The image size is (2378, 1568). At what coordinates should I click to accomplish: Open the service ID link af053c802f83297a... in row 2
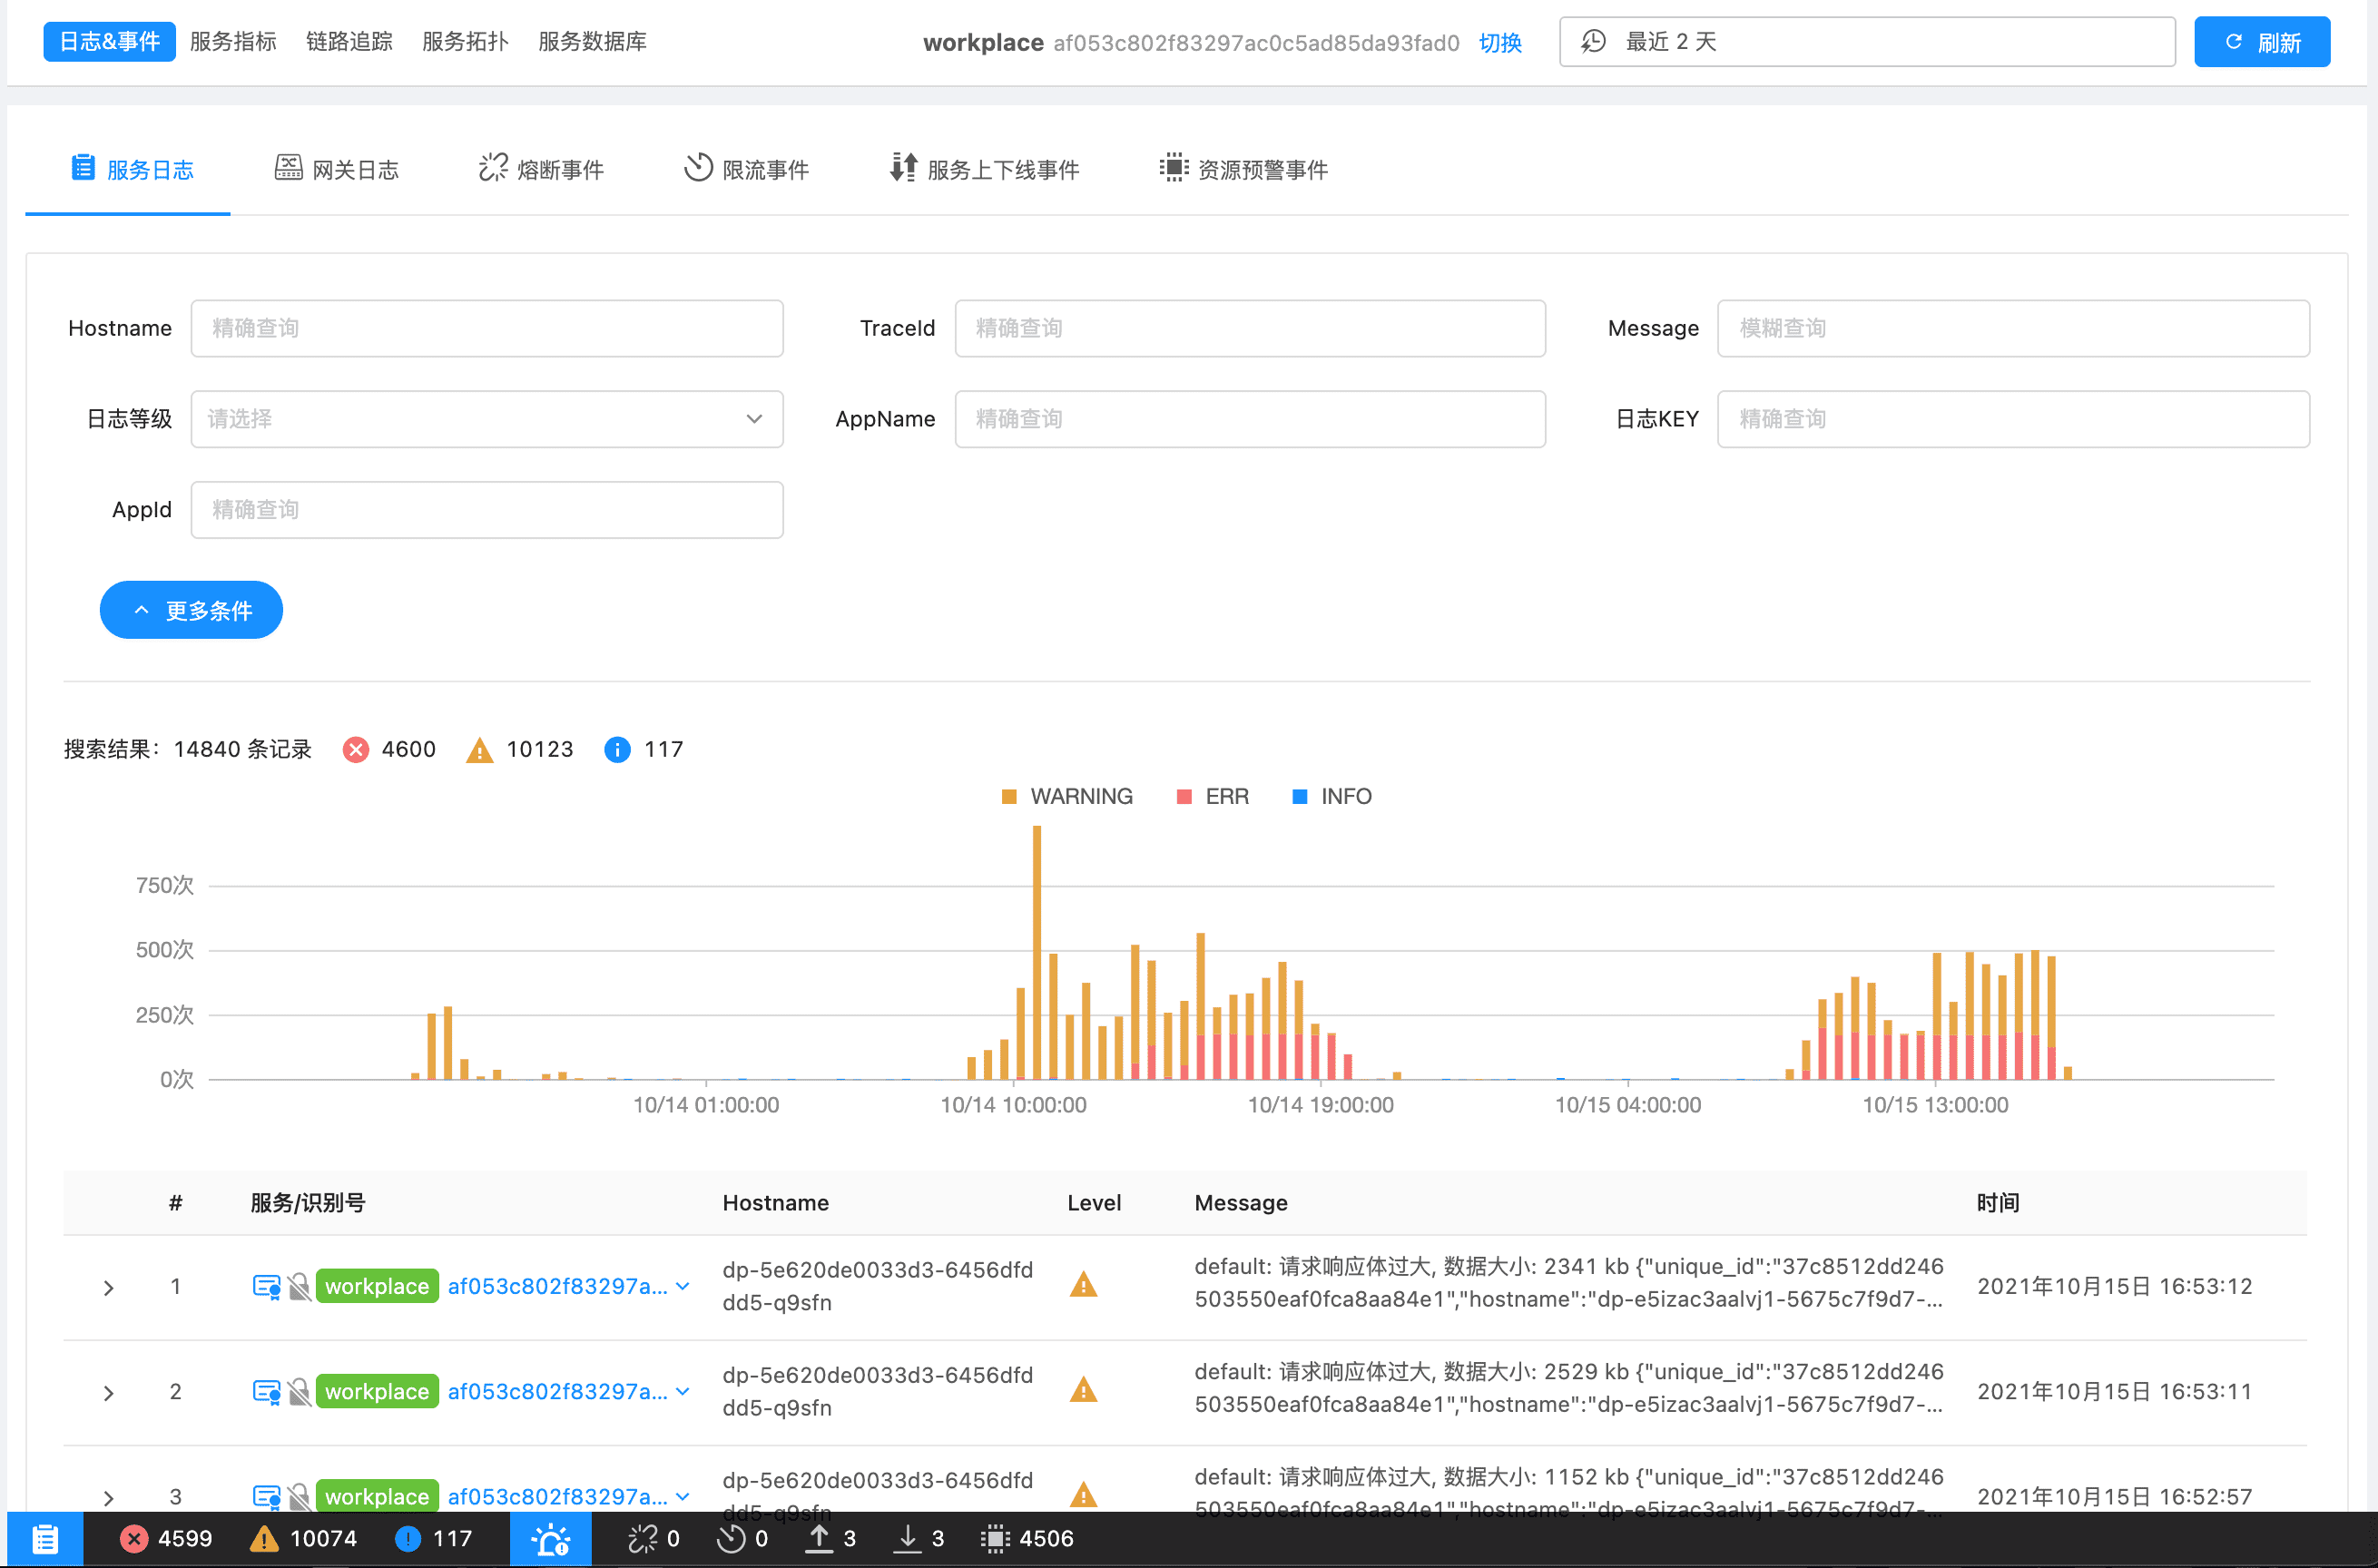click(557, 1391)
